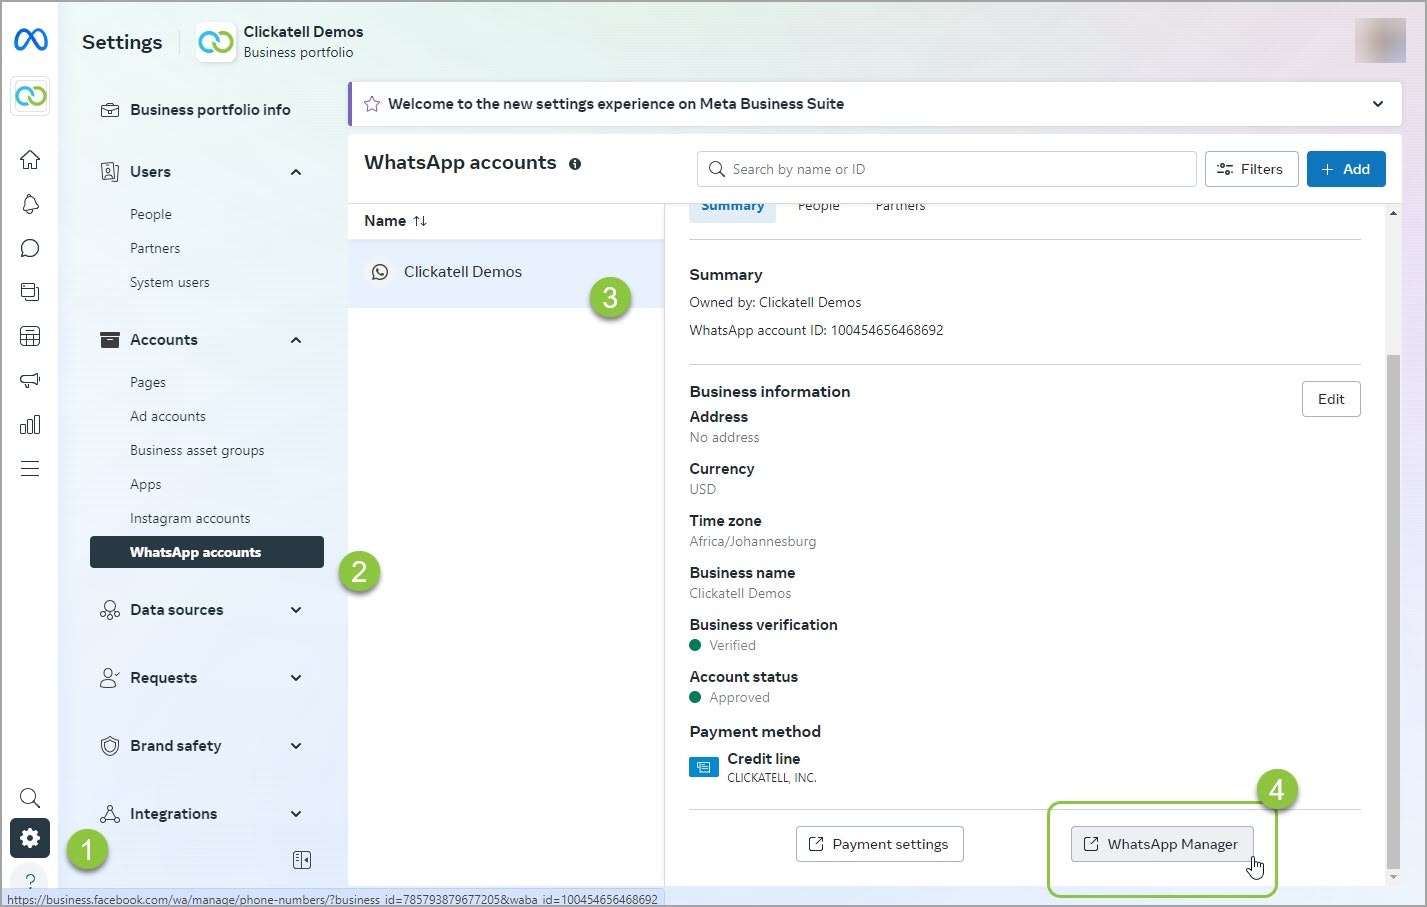
Task: Click the Name column header
Action: pyautogui.click(x=385, y=221)
